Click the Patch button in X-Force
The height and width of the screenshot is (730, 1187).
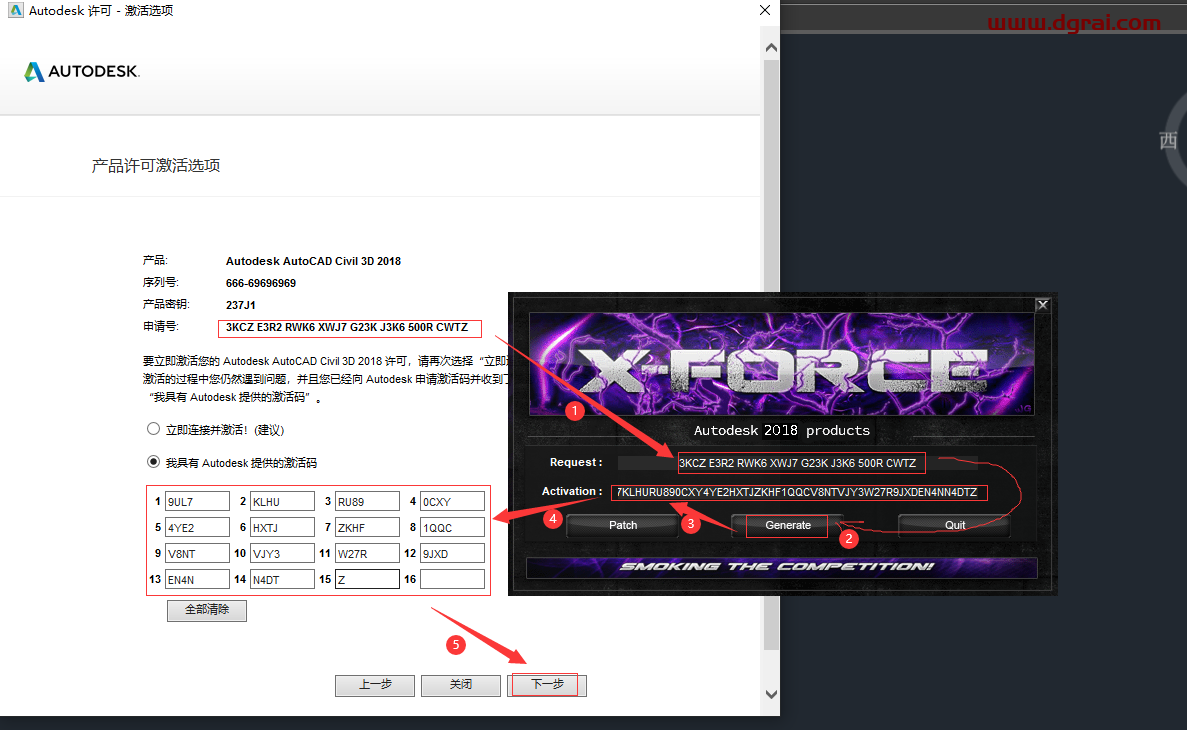(x=622, y=526)
